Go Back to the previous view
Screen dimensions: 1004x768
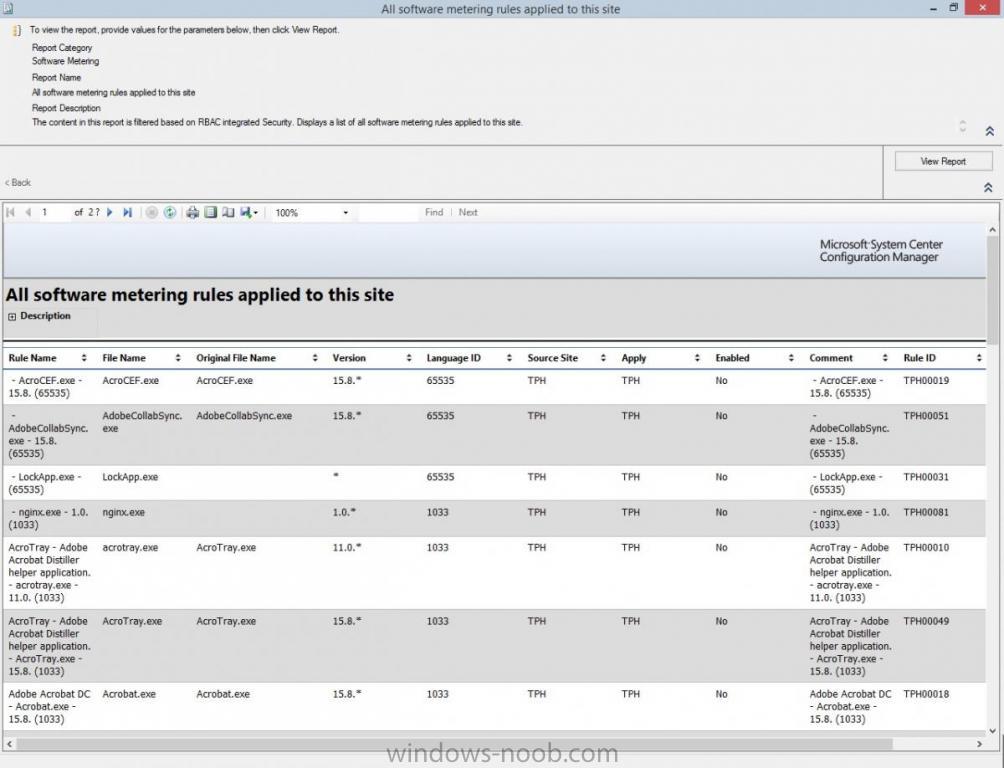coord(18,183)
